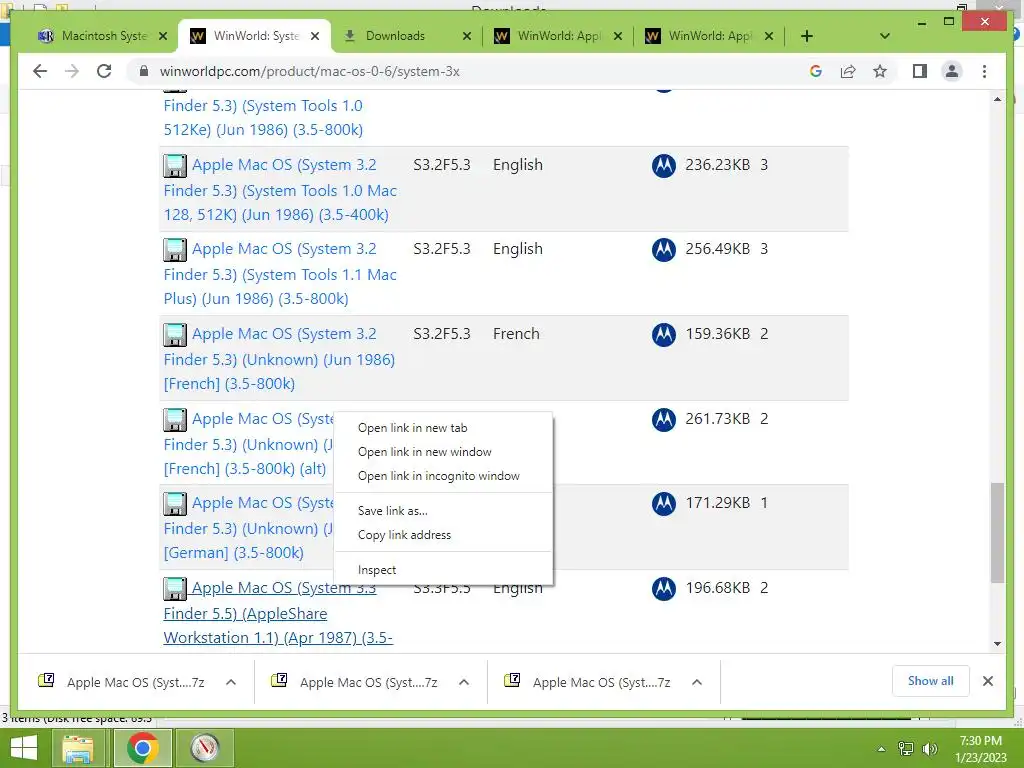Choose Open link in new window

443,452
